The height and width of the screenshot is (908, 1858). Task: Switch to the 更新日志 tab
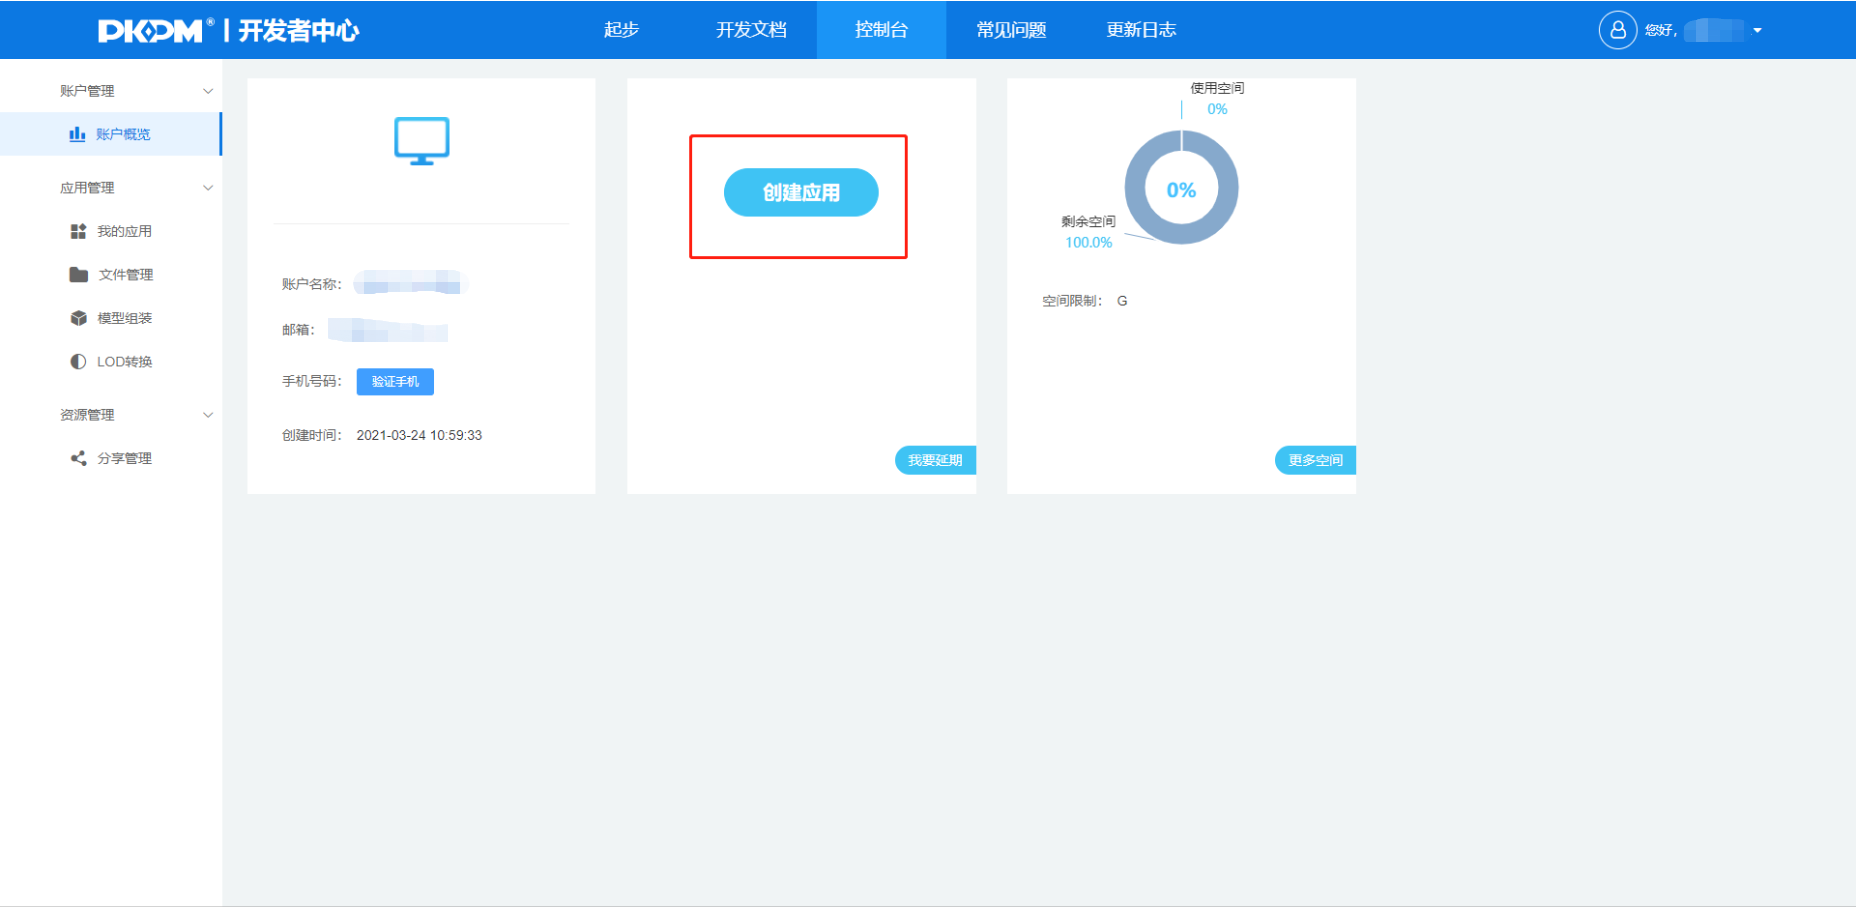coord(1141,30)
